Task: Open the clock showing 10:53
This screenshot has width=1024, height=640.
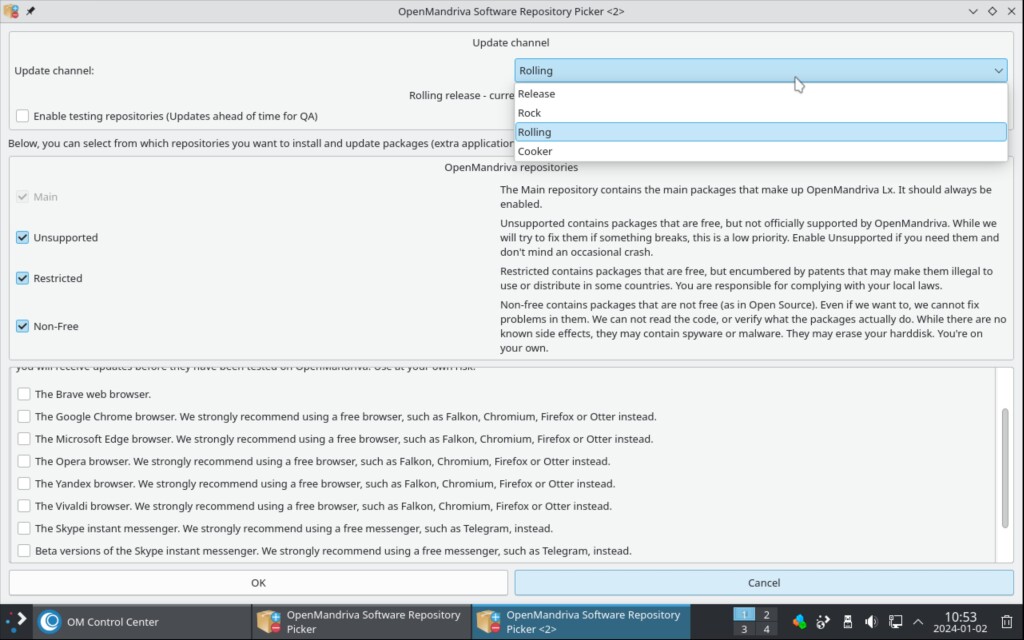Action: pos(960,622)
